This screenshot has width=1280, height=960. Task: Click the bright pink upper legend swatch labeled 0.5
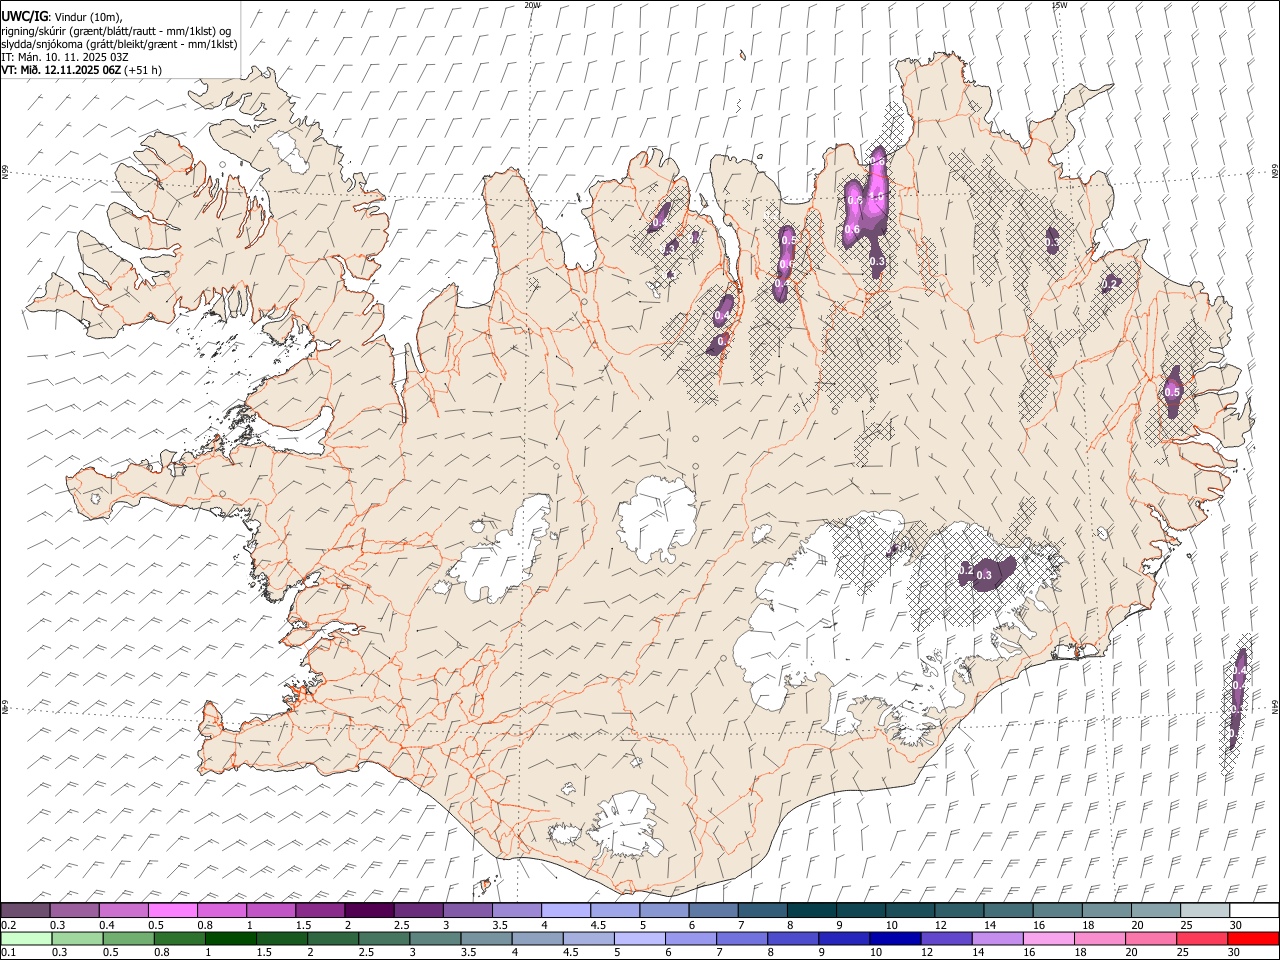click(x=173, y=910)
